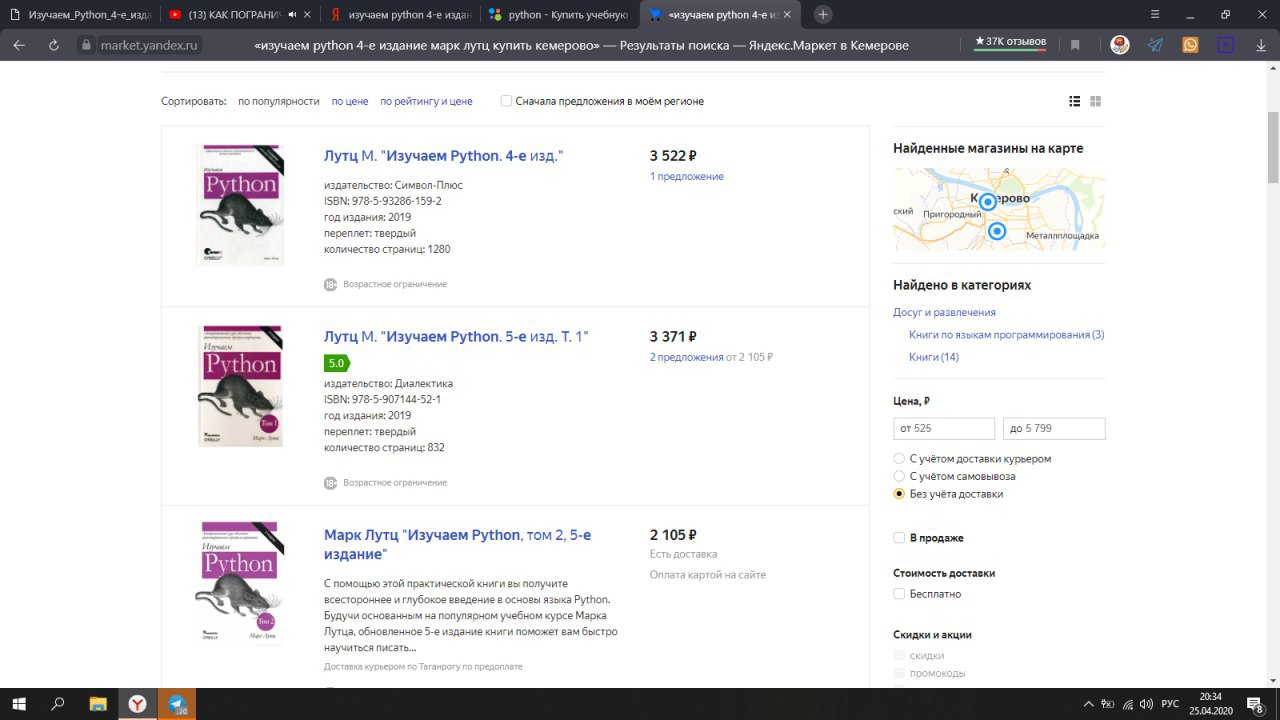
Task: Switch input language РУС in tray
Action: (x=1169, y=704)
